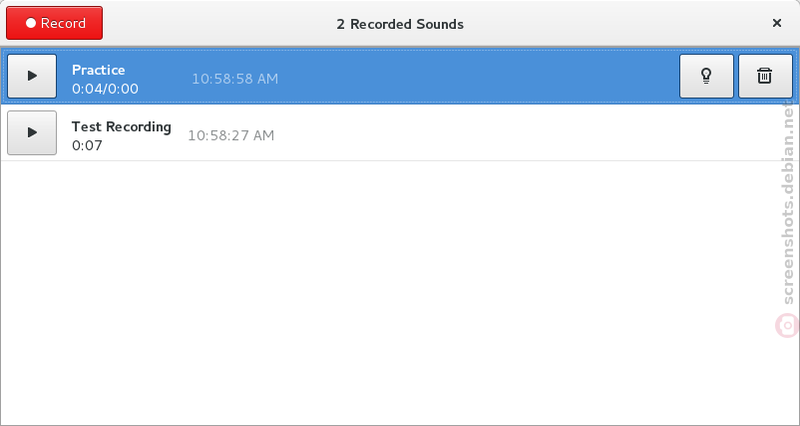Open info for Practice via lightbulb icon

706,76
